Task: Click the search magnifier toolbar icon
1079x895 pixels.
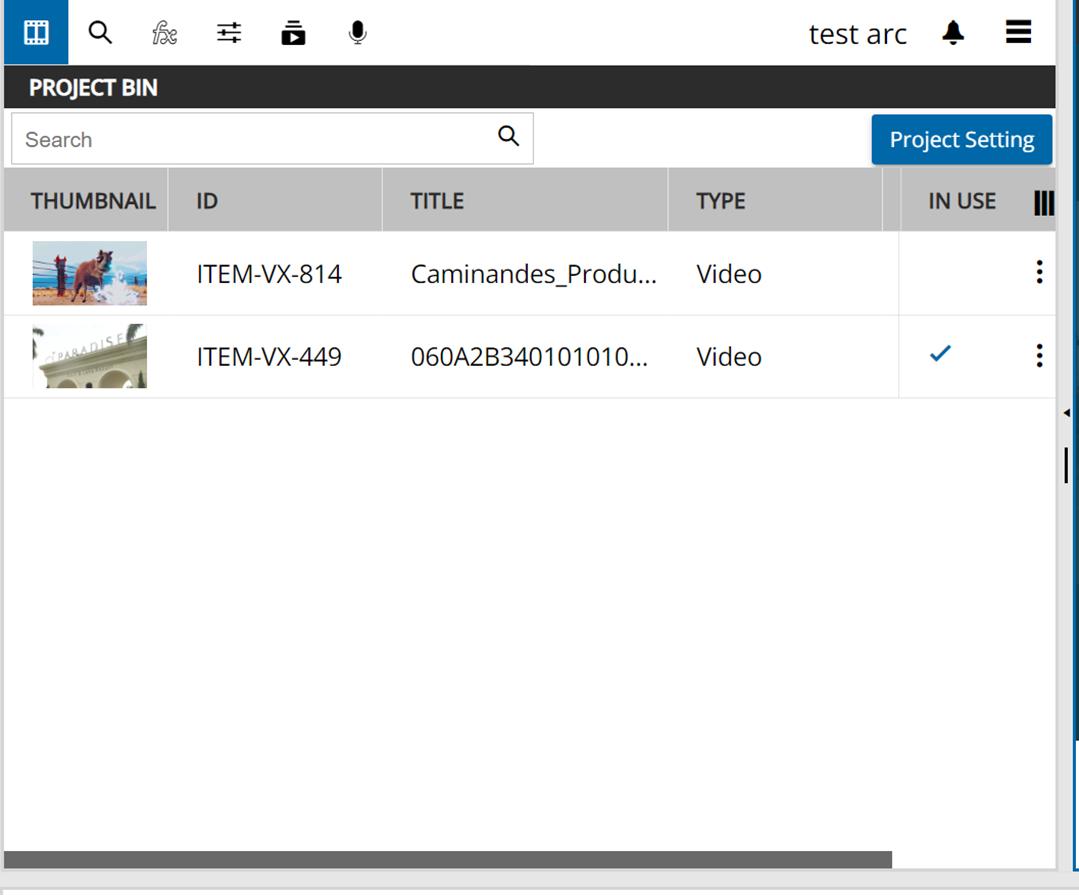Action: (100, 33)
